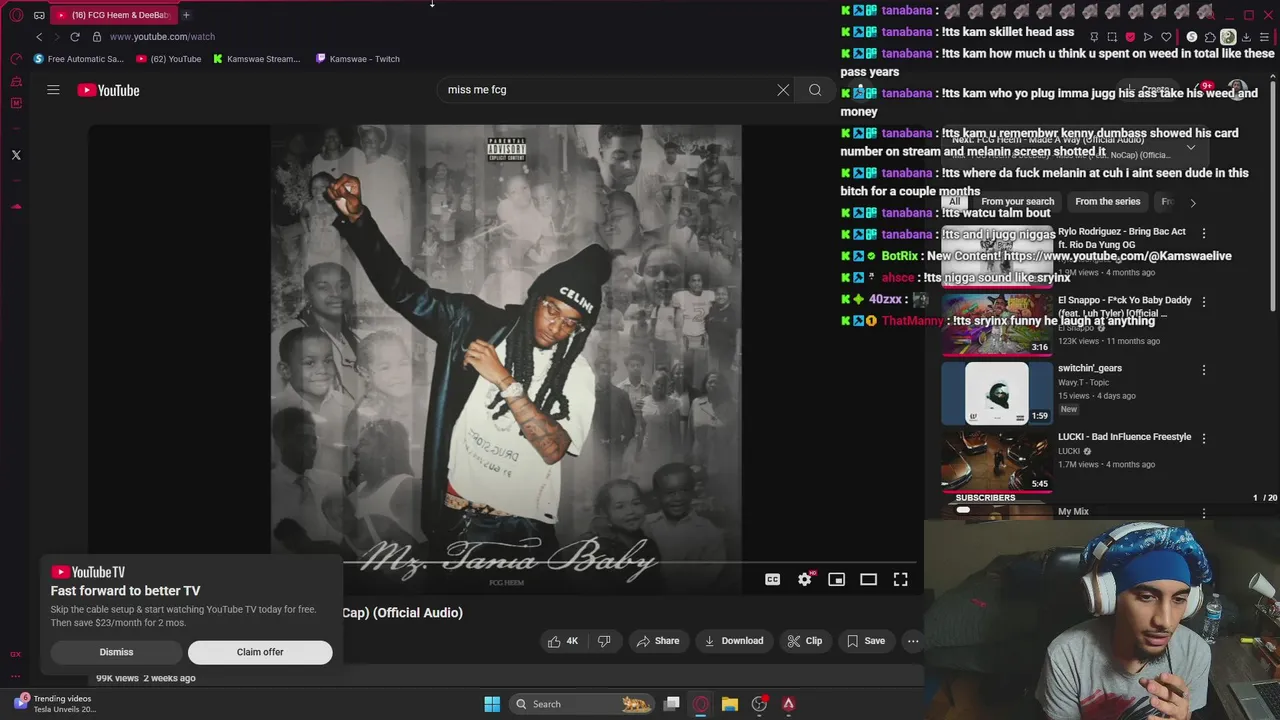Open more actions ellipsis under video
Screen dimensions: 1280x720
coord(912,641)
